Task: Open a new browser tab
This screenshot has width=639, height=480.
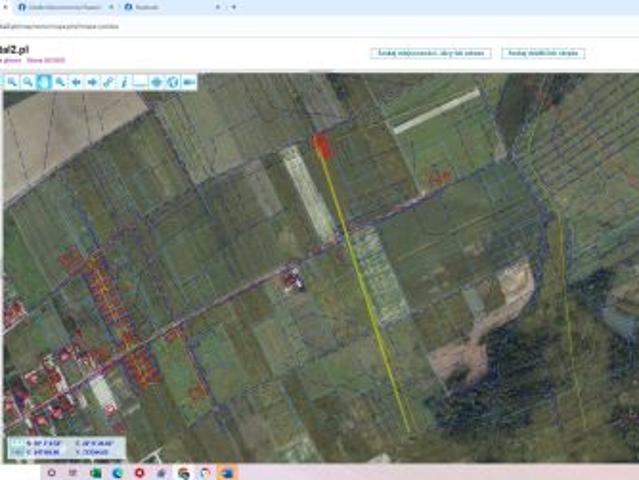Action: pos(234,7)
